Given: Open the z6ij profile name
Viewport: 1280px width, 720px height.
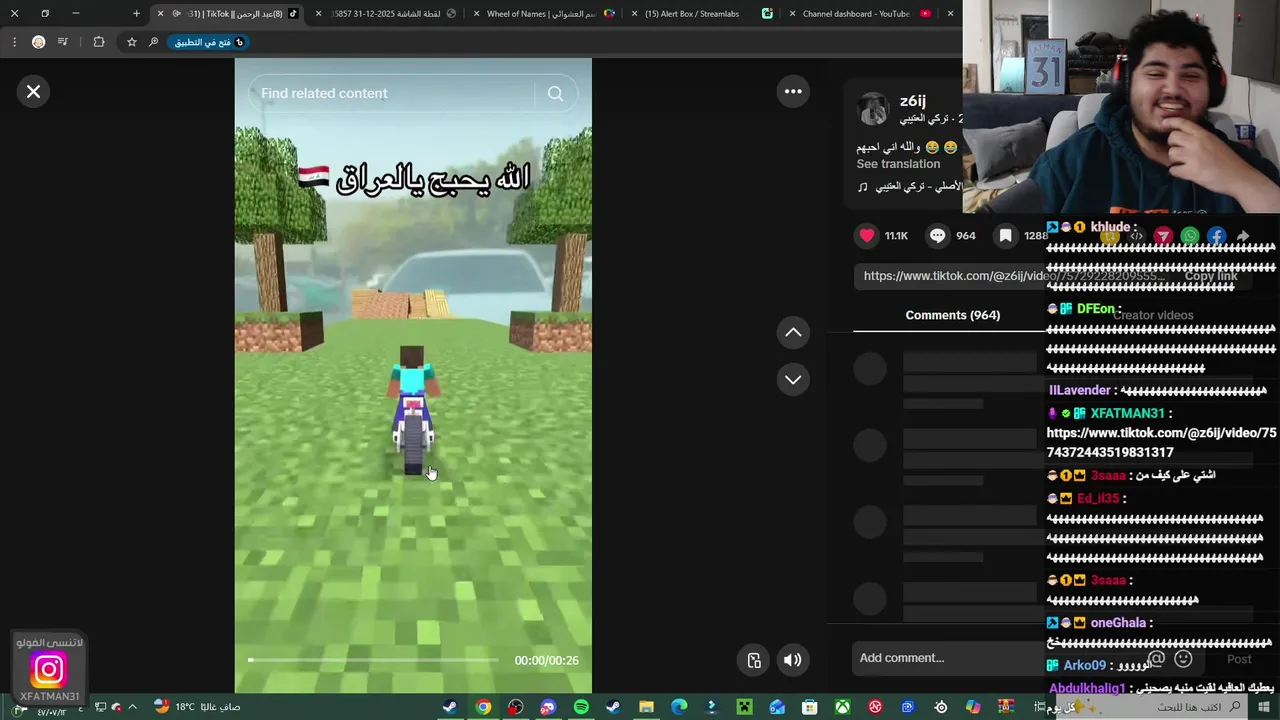Looking at the screenshot, I should [x=912, y=101].
